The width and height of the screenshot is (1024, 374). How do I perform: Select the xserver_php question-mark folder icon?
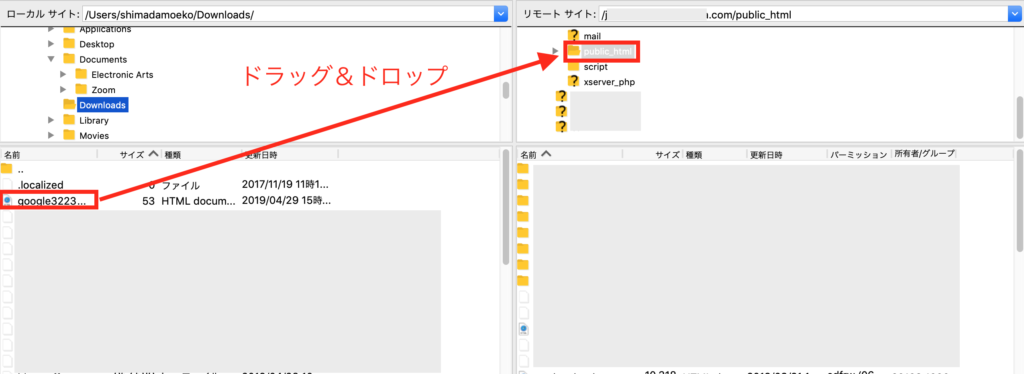pyautogui.click(x=573, y=82)
